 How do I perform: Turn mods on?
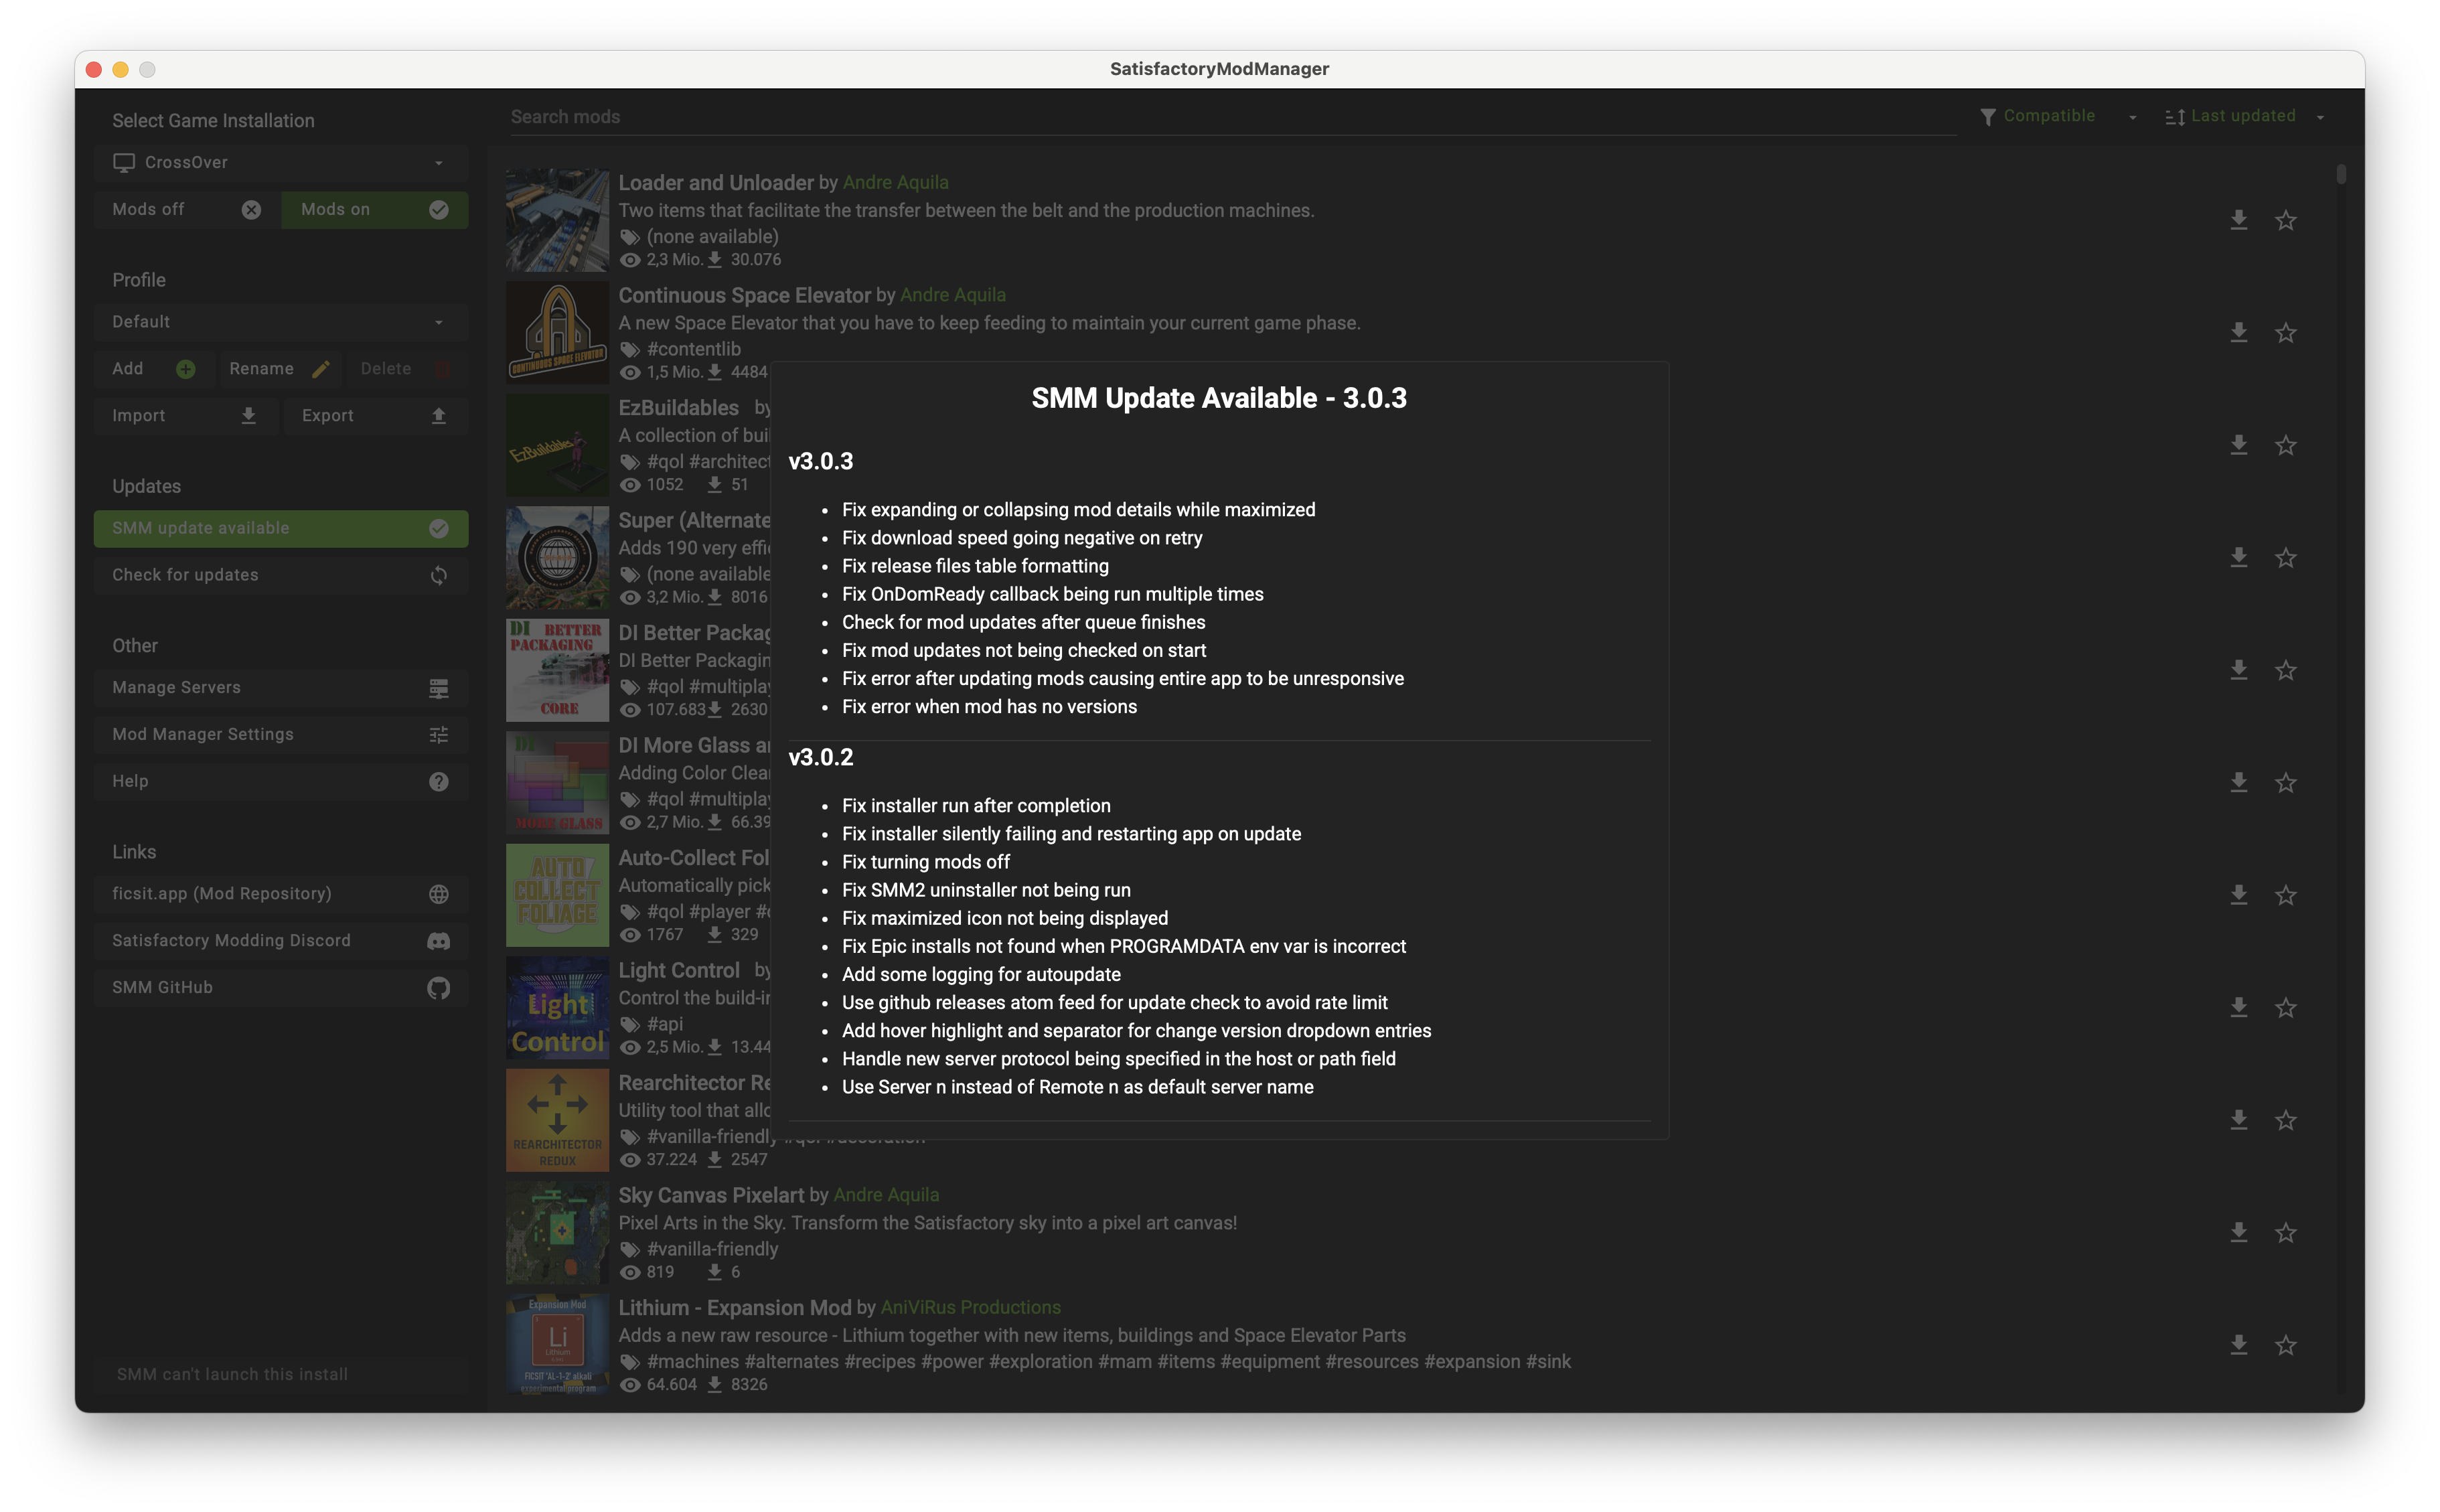point(374,209)
